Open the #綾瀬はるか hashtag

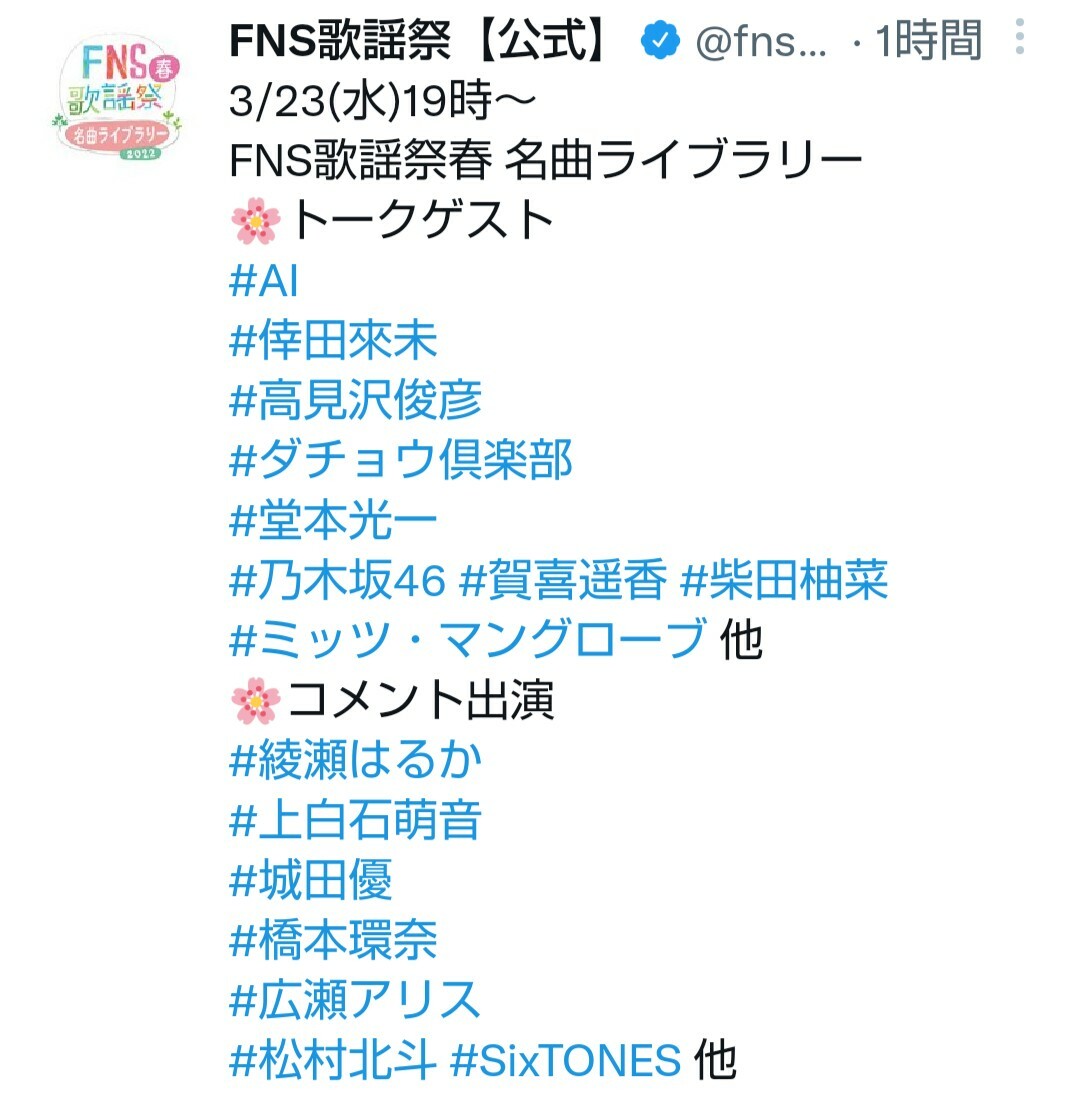click(356, 760)
